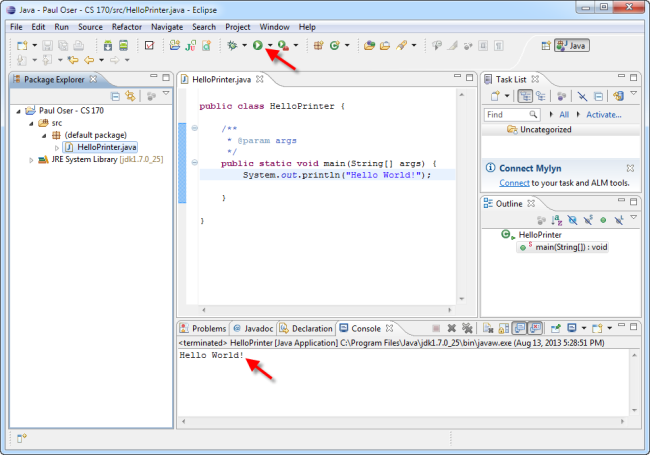This screenshot has width=650, height=455.
Task: Click the Save disk icon in toolbar
Action: [x=48, y=46]
